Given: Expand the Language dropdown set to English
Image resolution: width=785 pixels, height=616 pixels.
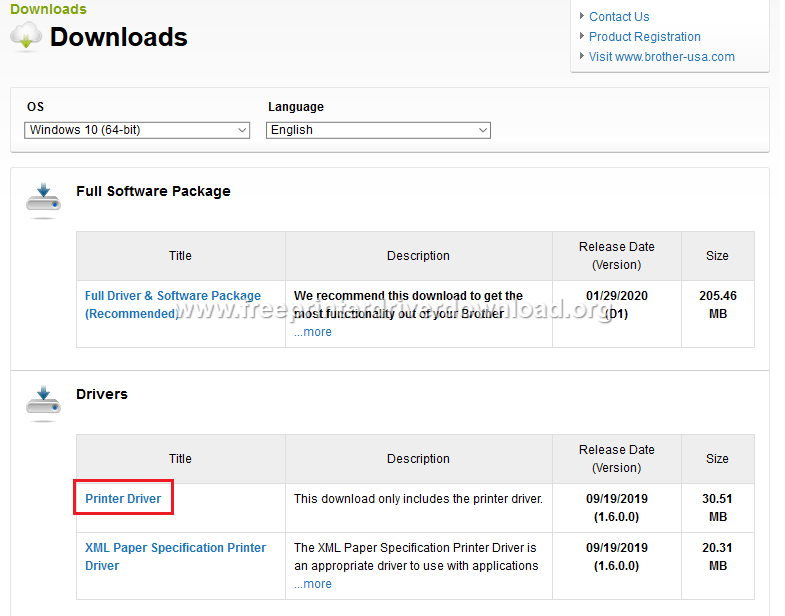Looking at the screenshot, I should tap(378, 130).
